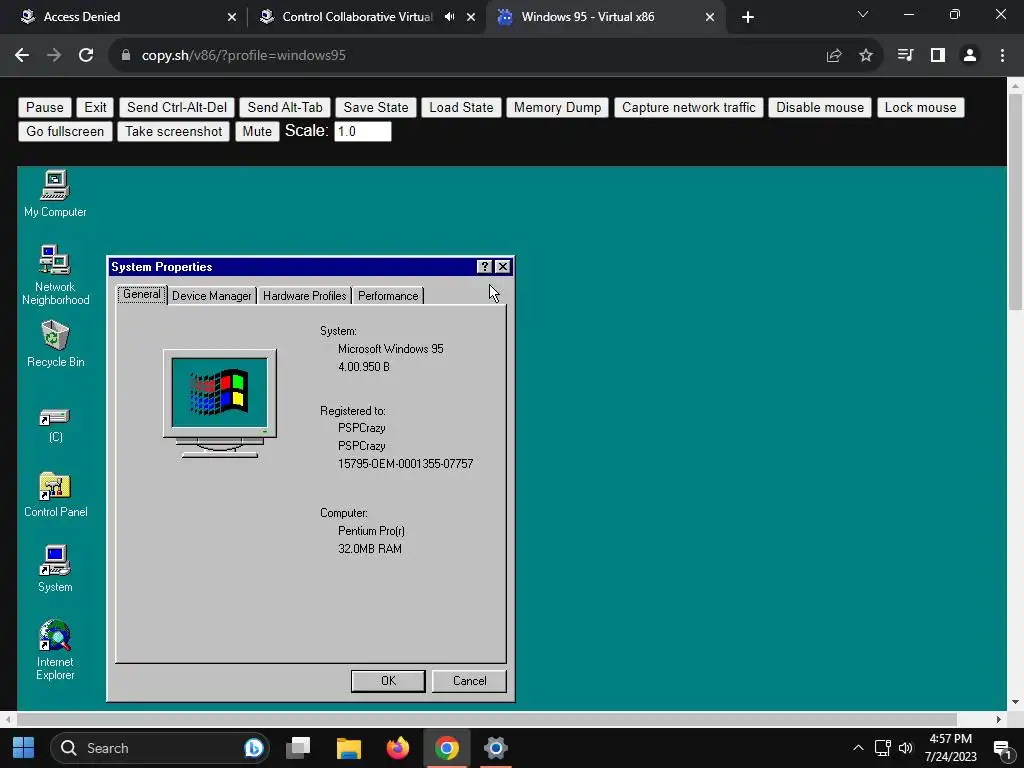The height and width of the screenshot is (768, 1024).
Task: Click the page horizontal scrollbar
Action: 487,719
